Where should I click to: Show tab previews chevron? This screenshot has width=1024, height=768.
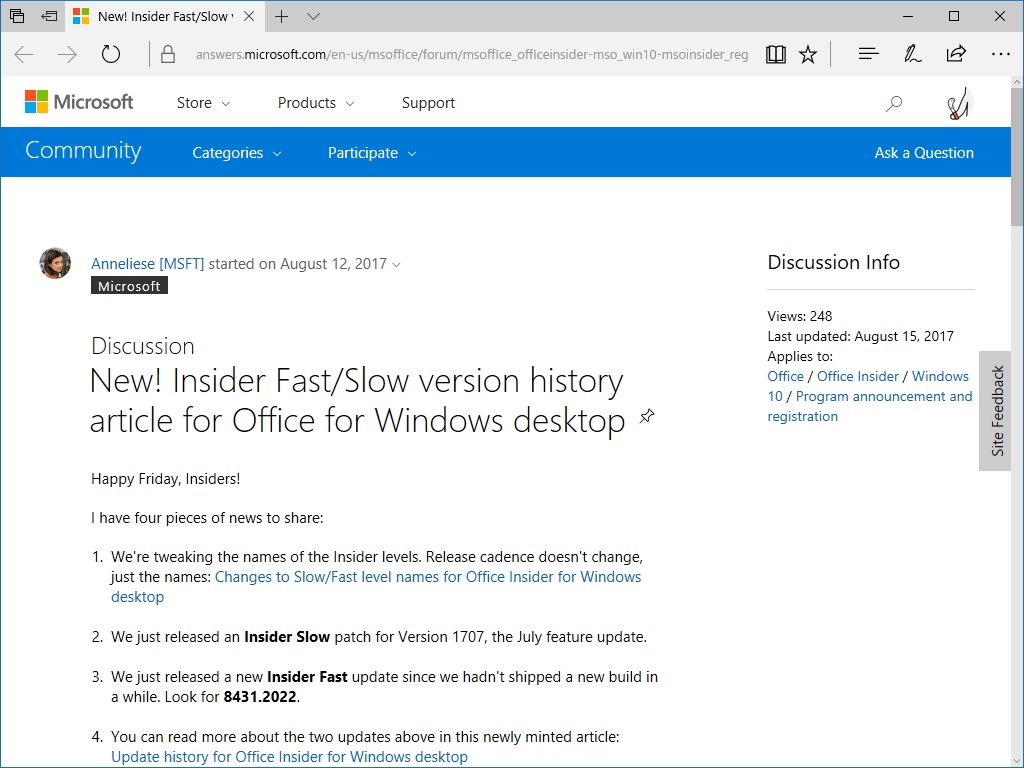[313, 16]
